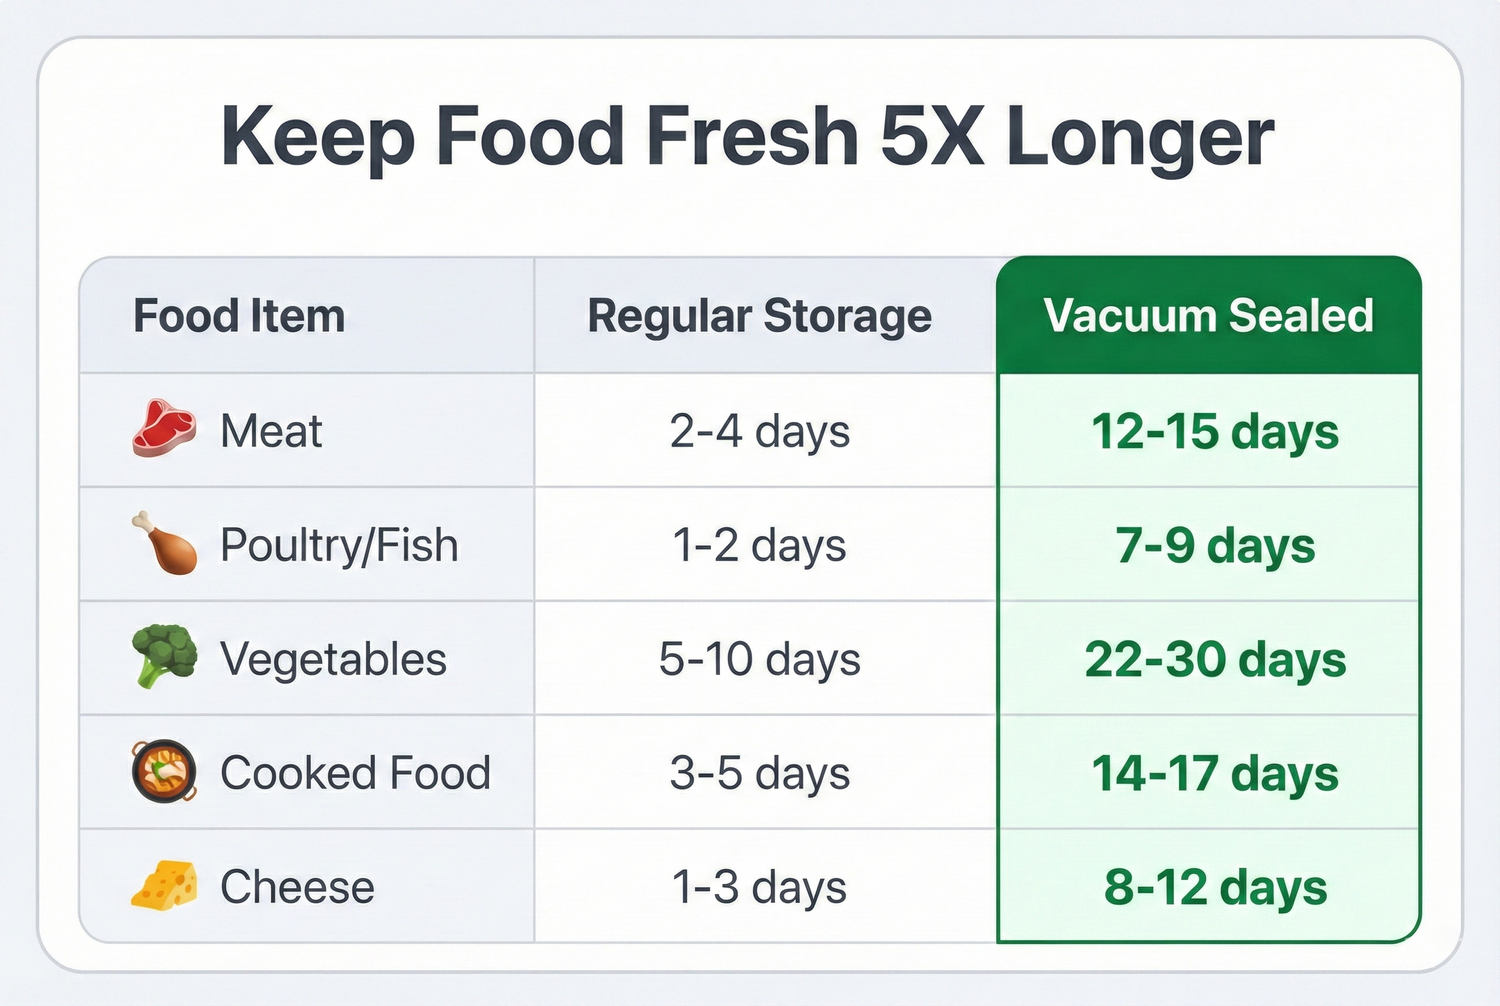Select the Vacuum Sealed column header

[x=1208, y=316]
